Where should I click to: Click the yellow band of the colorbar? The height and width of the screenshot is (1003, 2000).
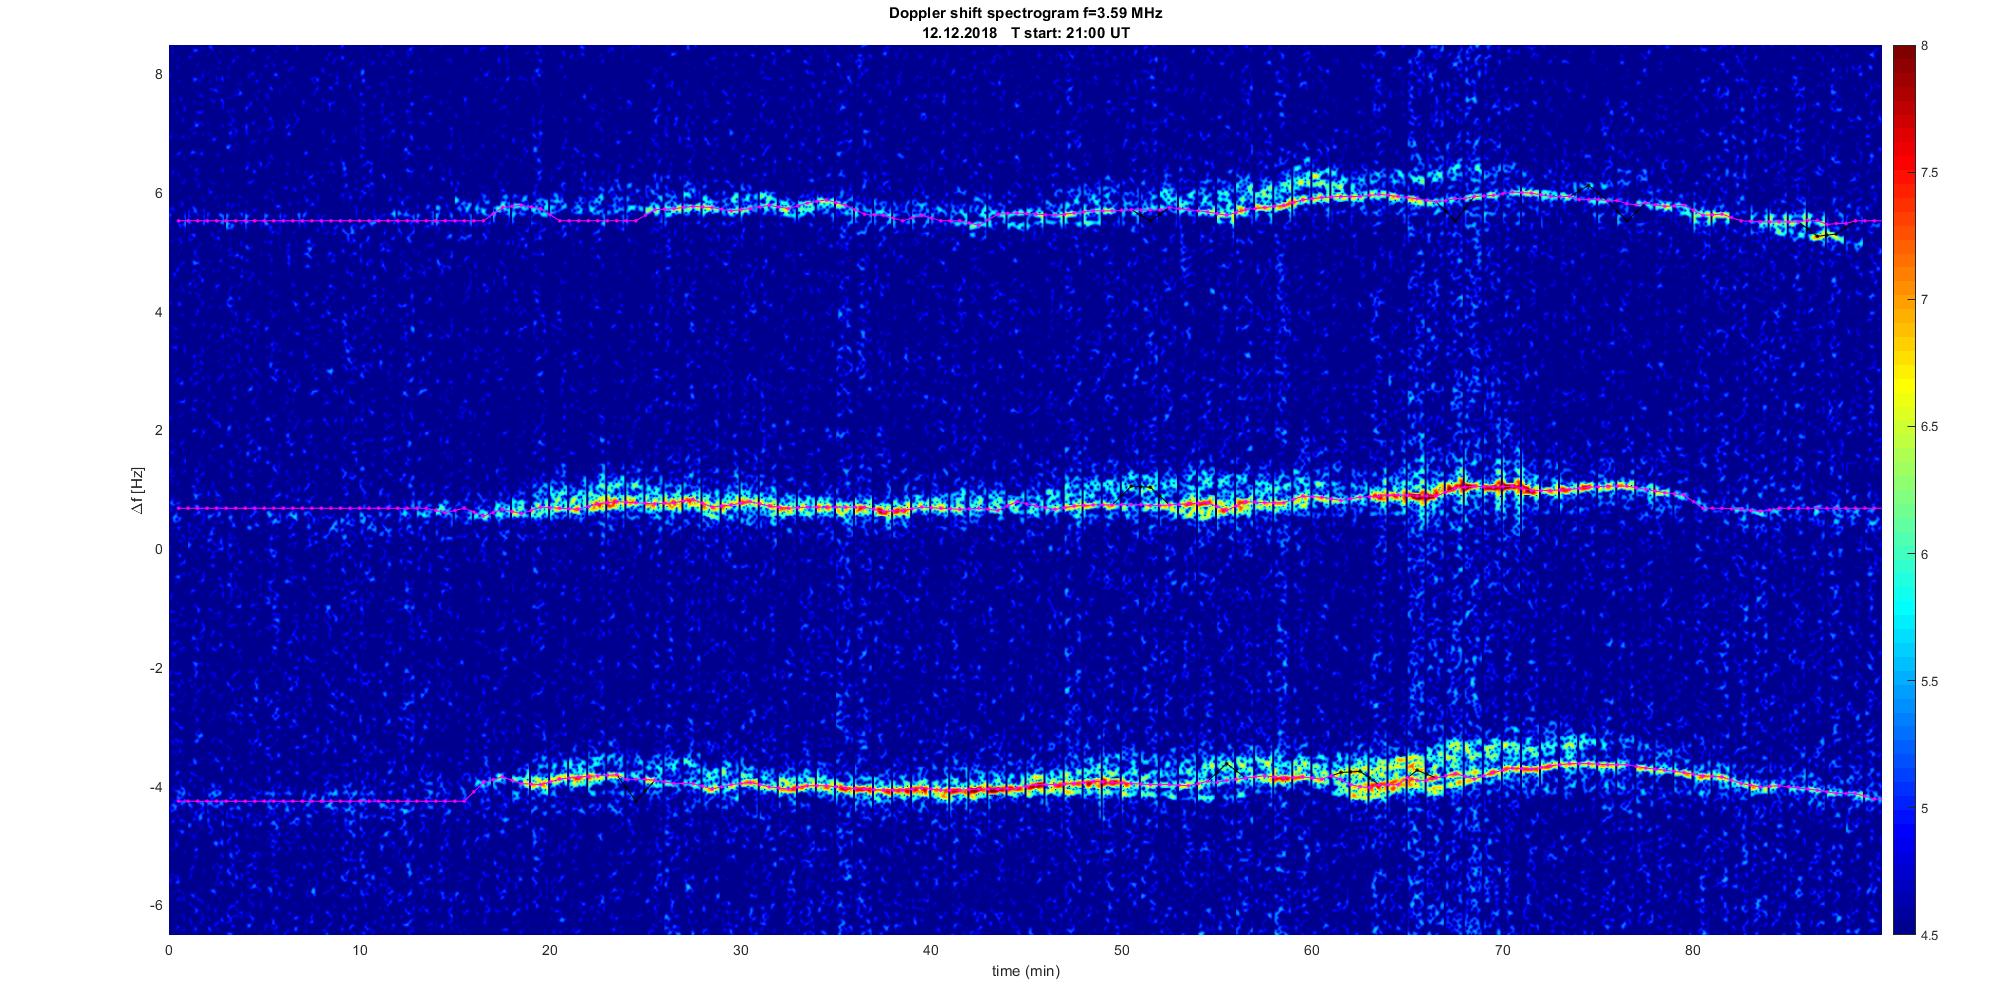(x=1903, y=385)
